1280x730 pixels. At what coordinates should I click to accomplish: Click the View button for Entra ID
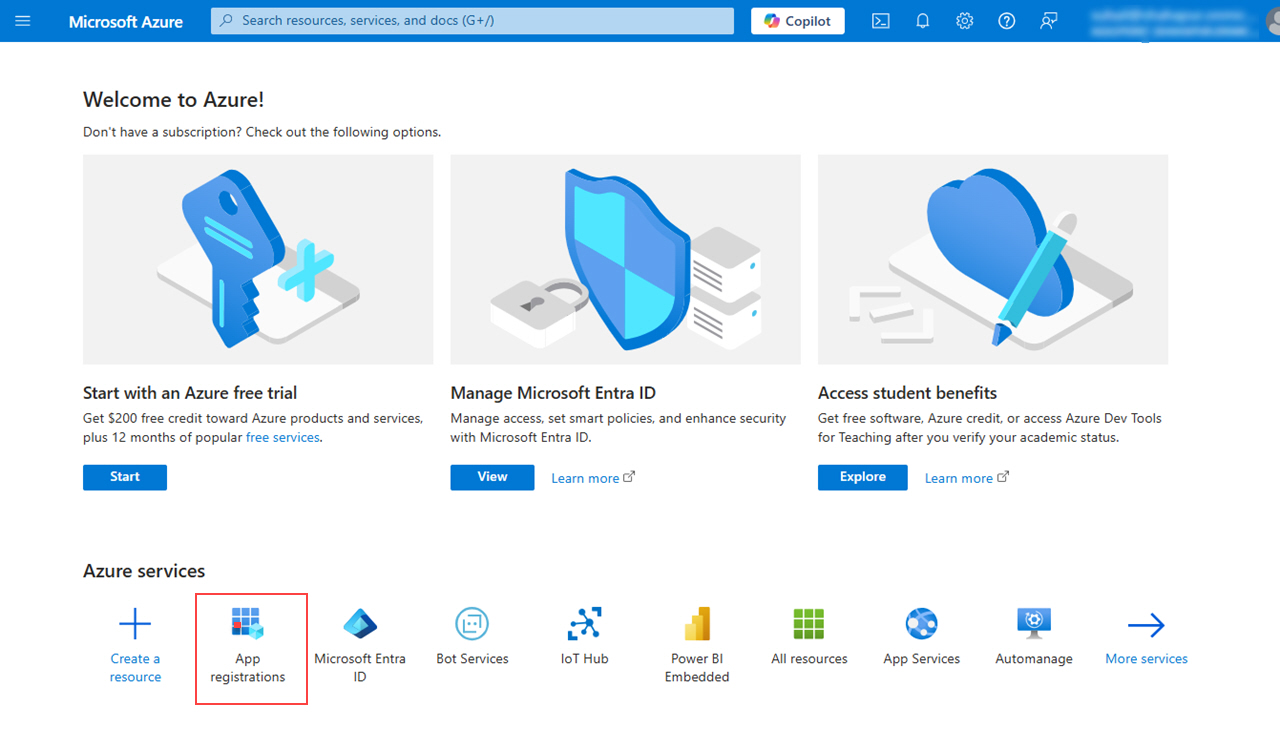coord(492,477)
